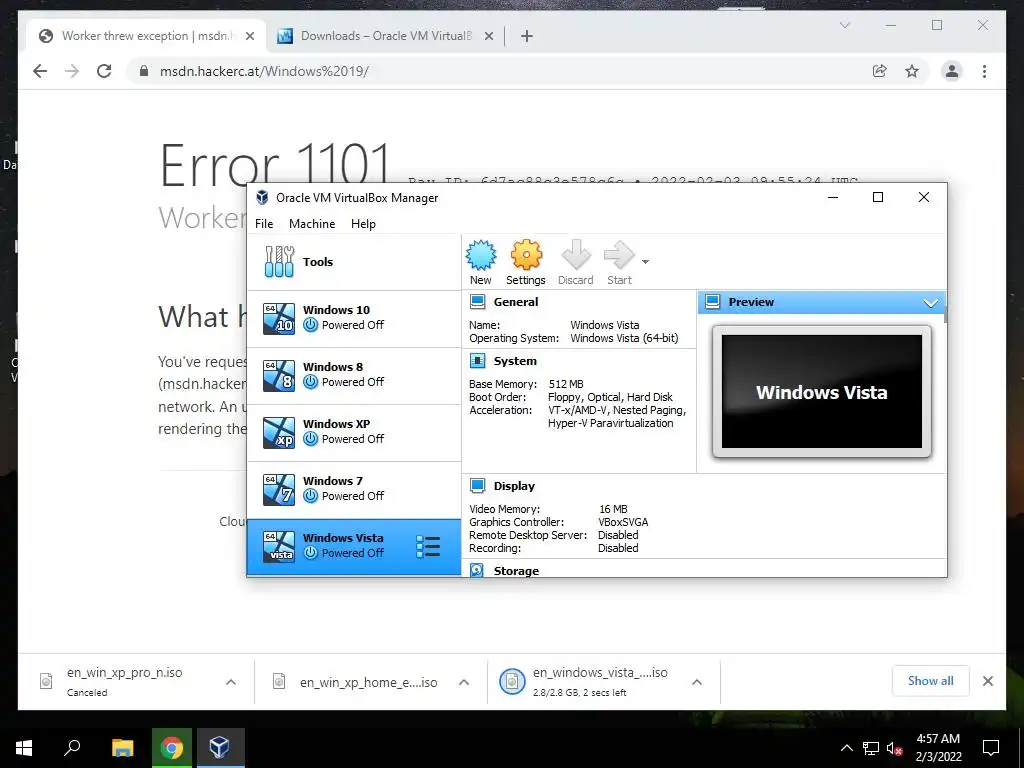
Task: Click the System section heading
Action: coord(515,361)
